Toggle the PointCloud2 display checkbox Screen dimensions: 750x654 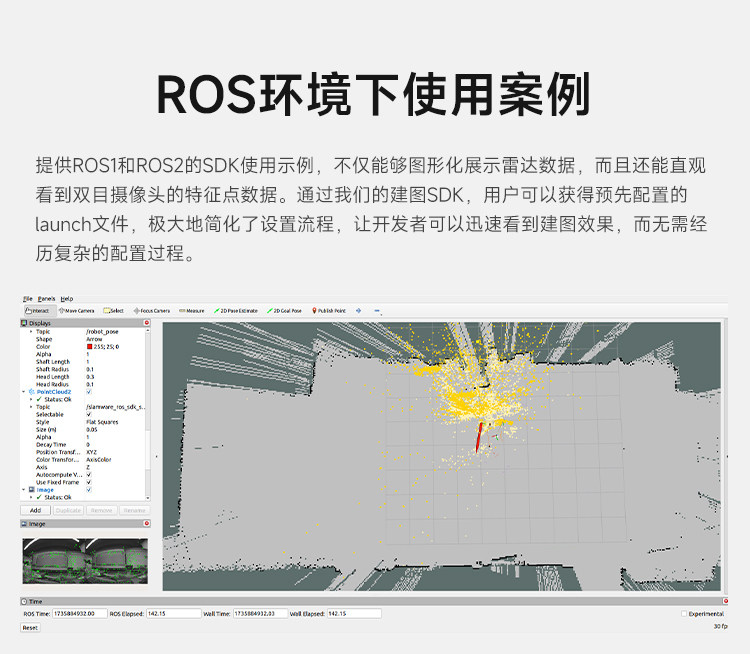pyautogui.click(x=88, y=392)
